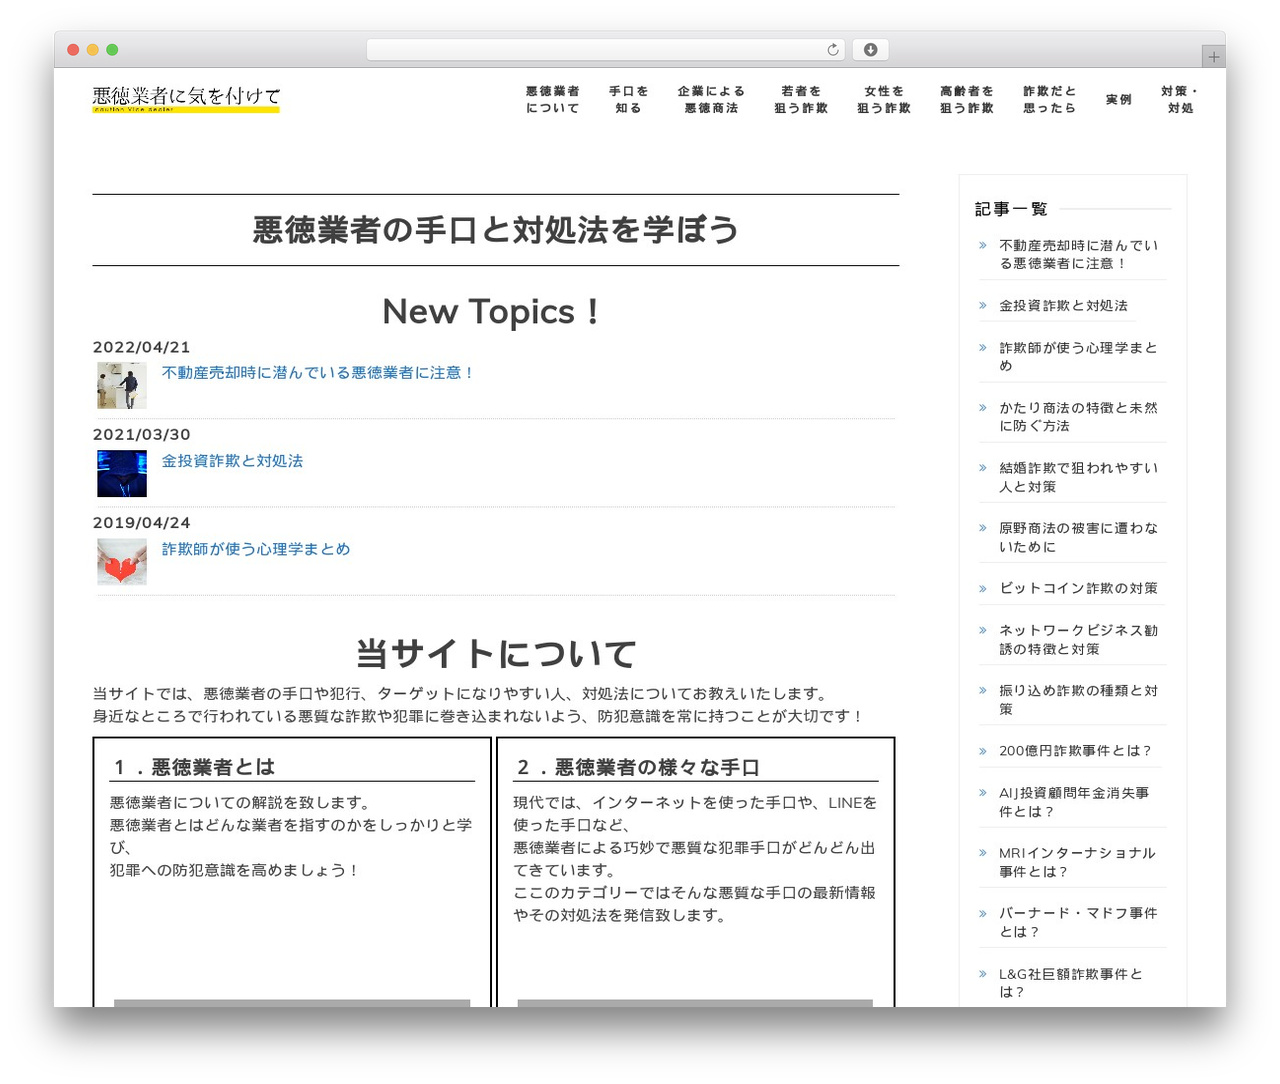The image size is (1280, 1084).
Task: Open the 高齢者を狙う詐欺 menu item
Action: click(x=967, y=99)
